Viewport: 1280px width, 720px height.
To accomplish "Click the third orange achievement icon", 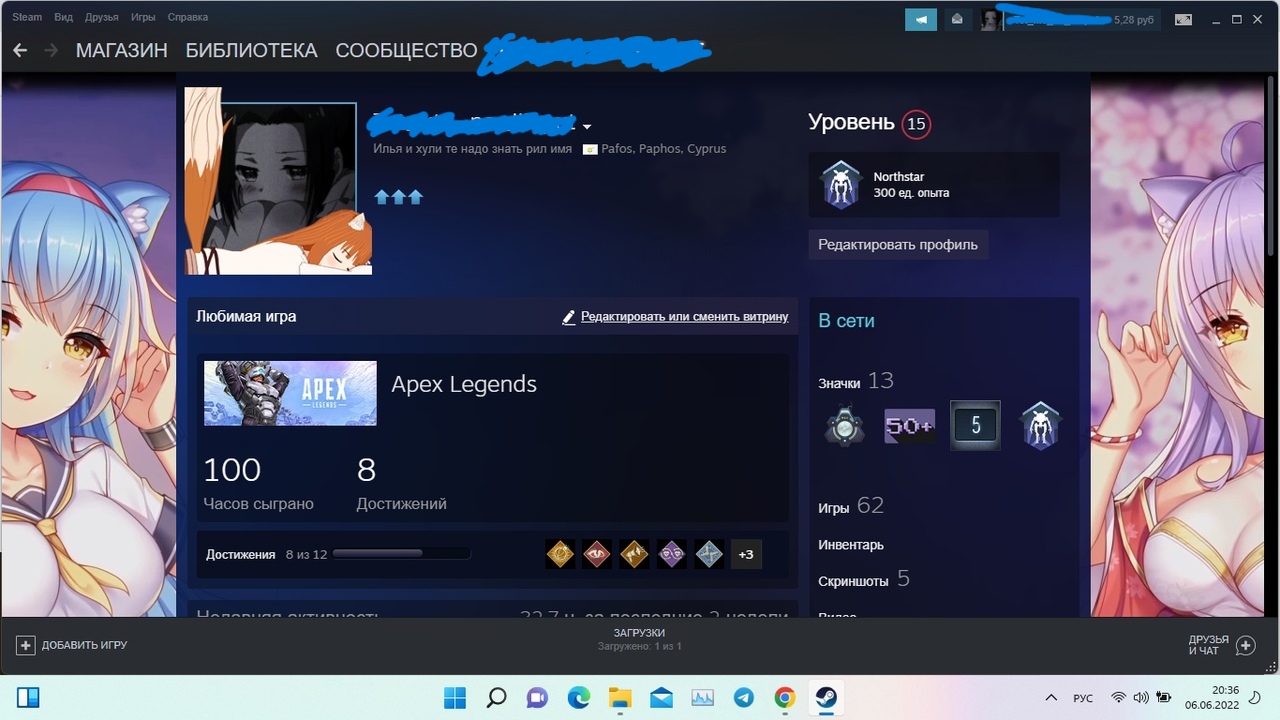I will point(634,554).
